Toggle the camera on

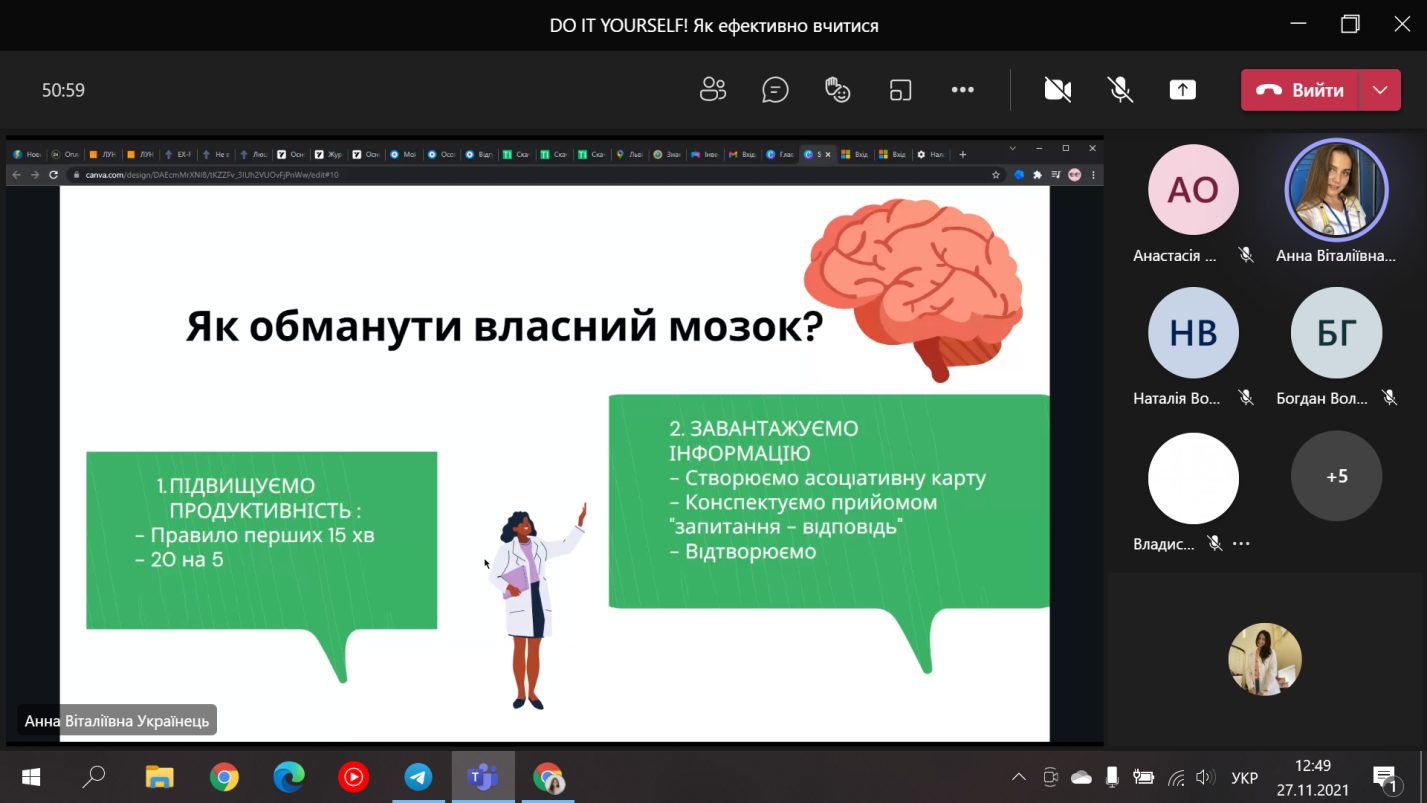click(x=1057, y=90)
